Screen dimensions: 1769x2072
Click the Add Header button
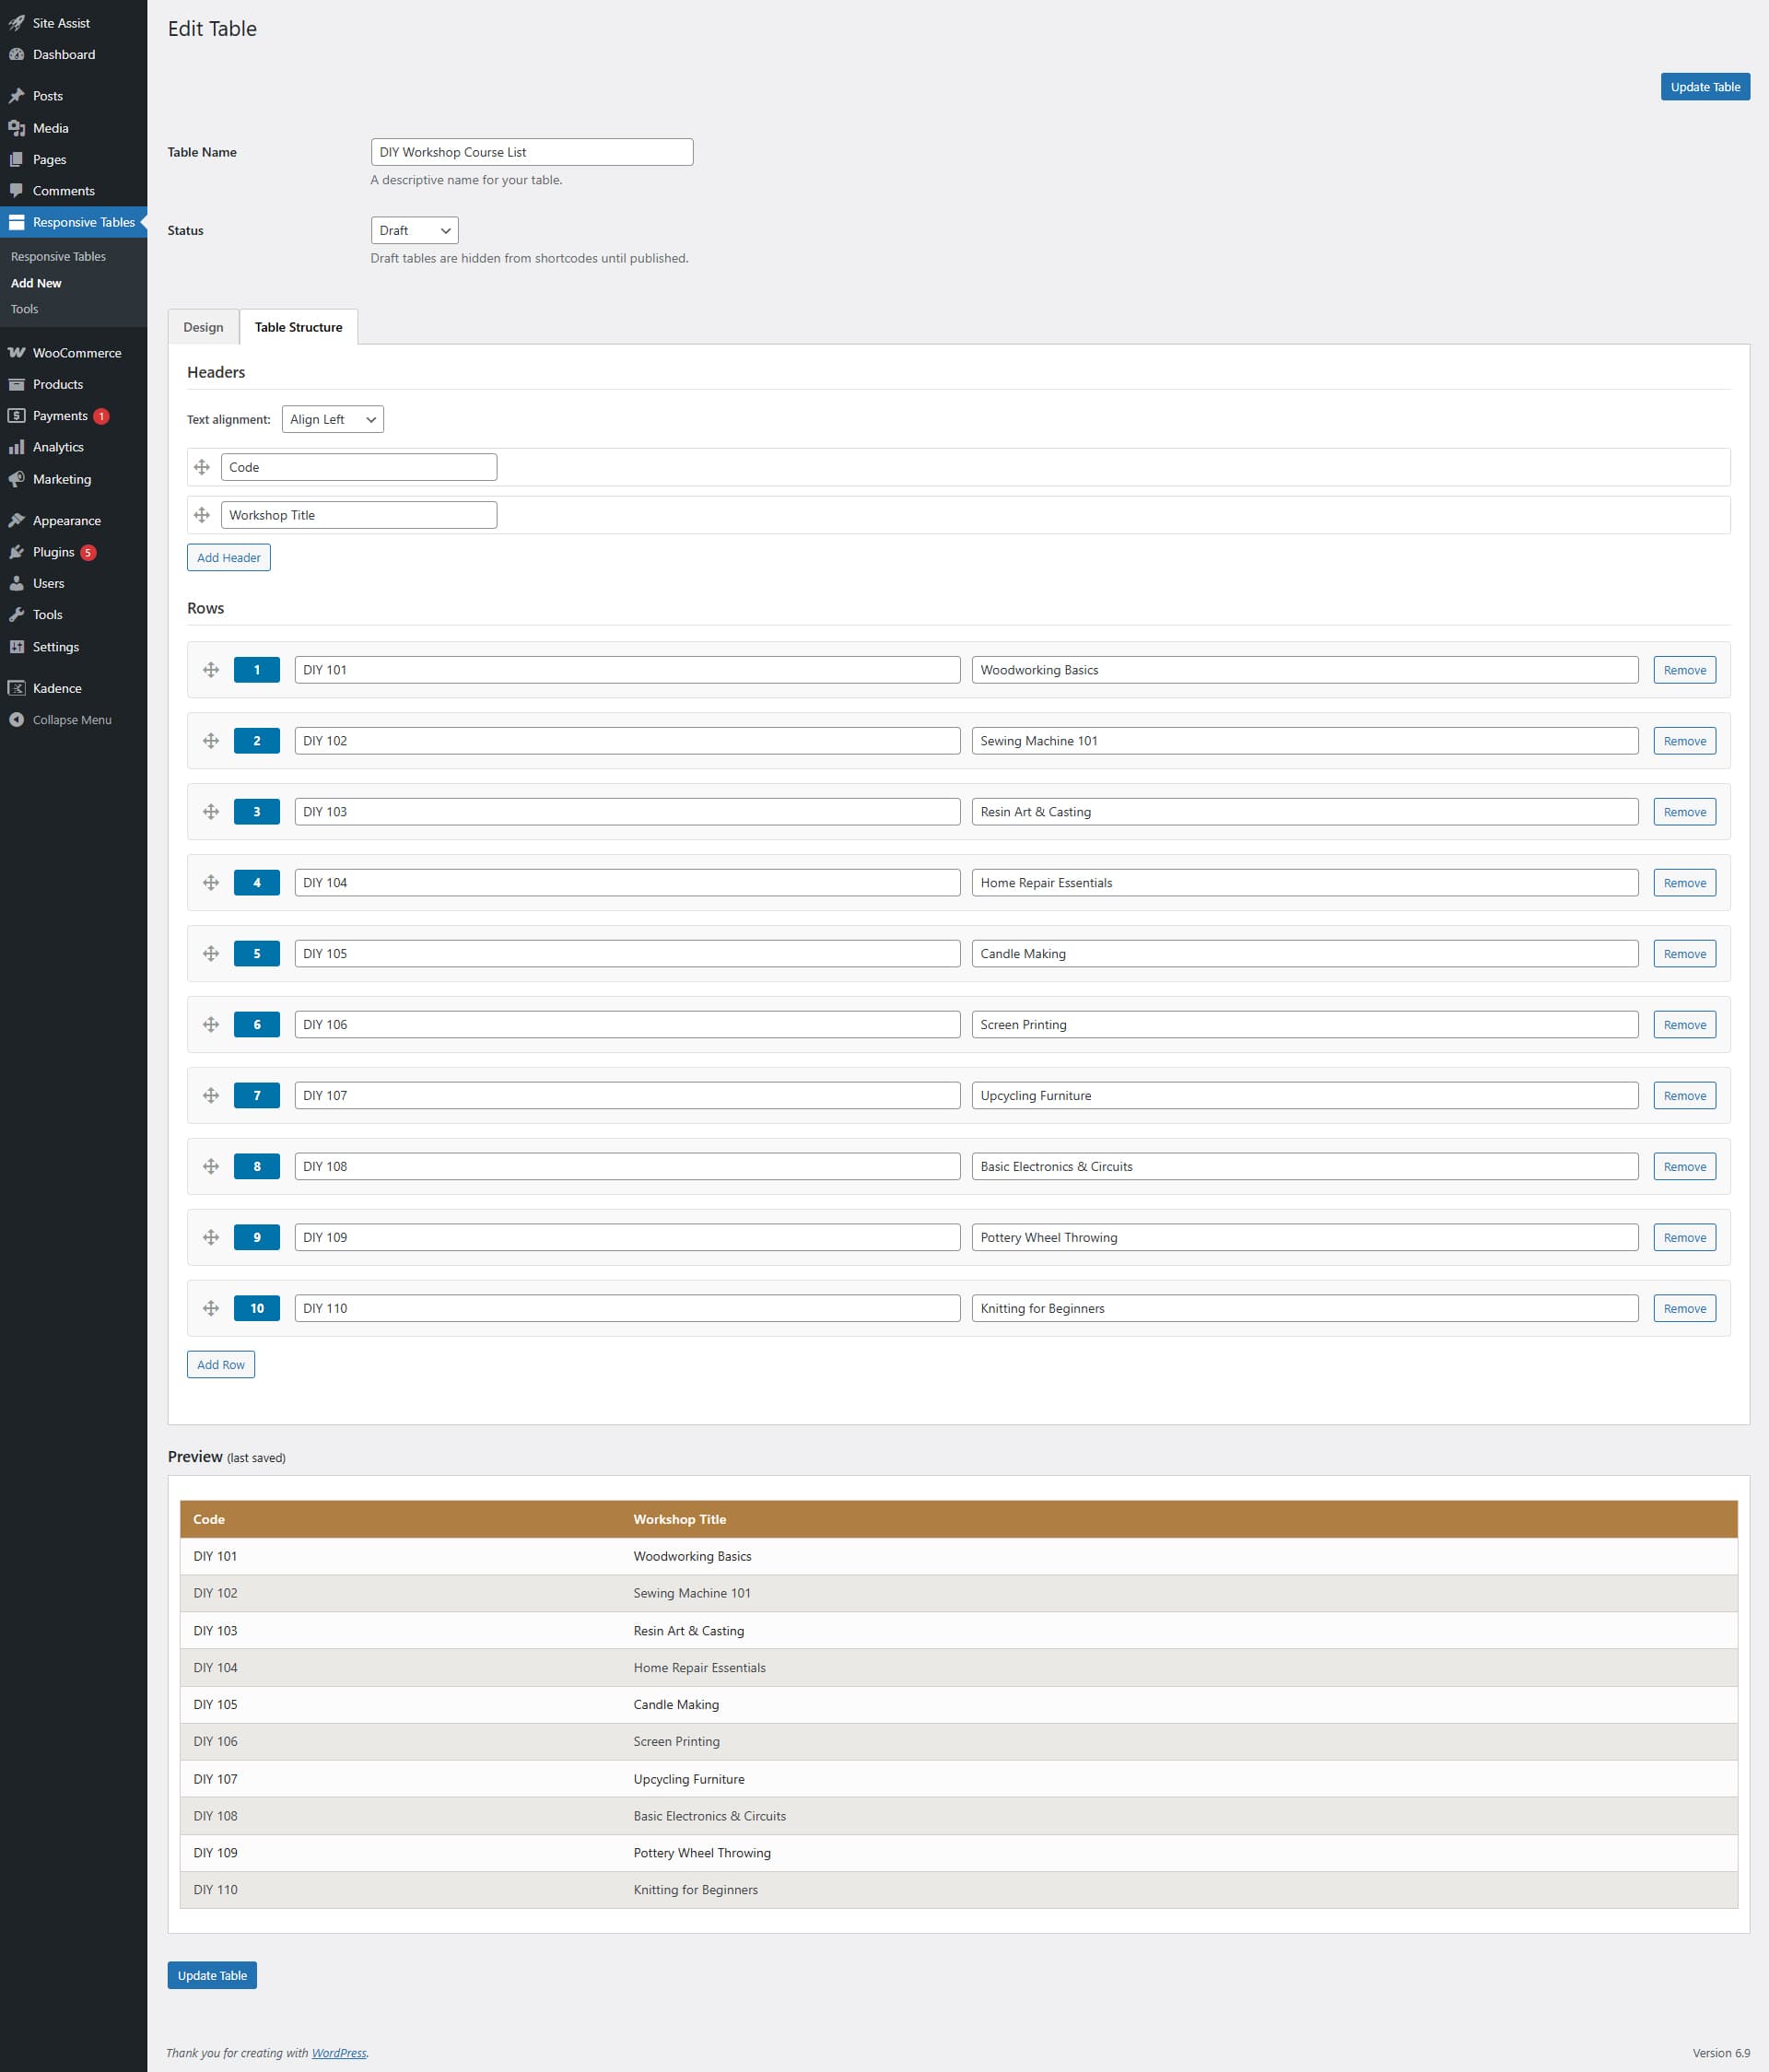tap(228, 557)
